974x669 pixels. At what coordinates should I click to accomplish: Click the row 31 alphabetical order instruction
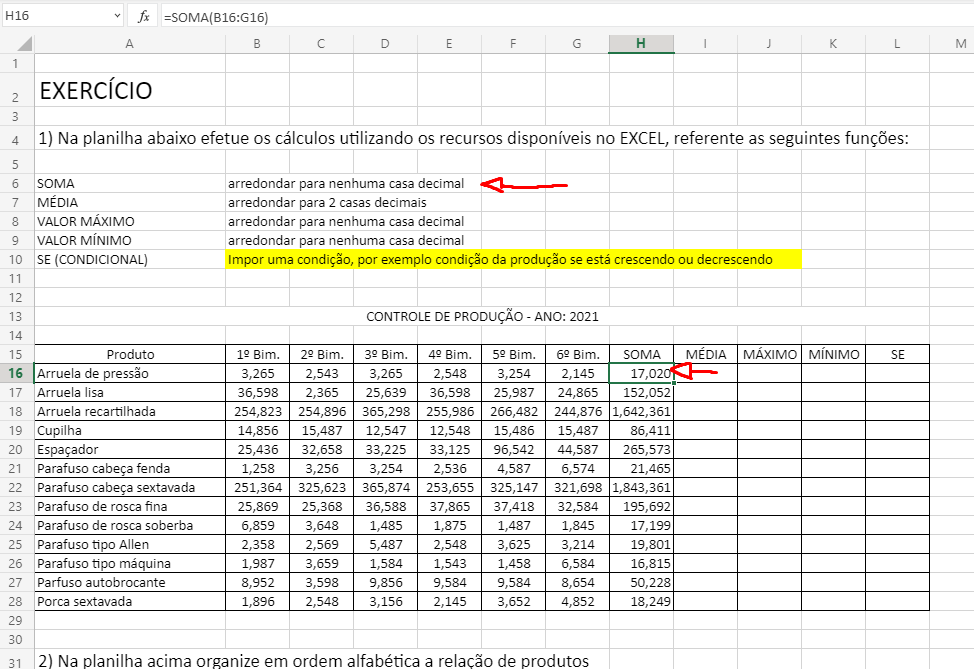(x=314, y=660)
